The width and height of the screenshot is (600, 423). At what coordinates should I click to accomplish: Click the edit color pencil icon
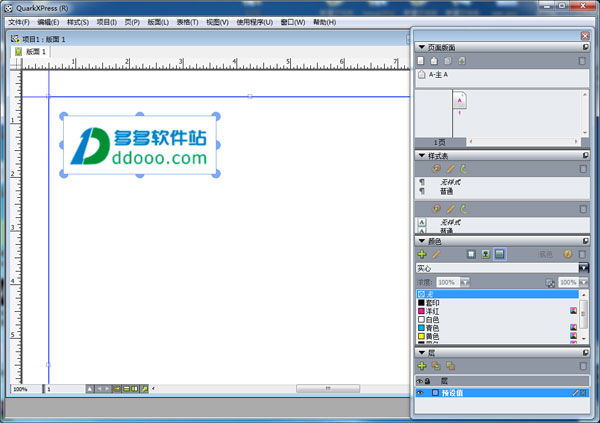[x=436, y=254]
